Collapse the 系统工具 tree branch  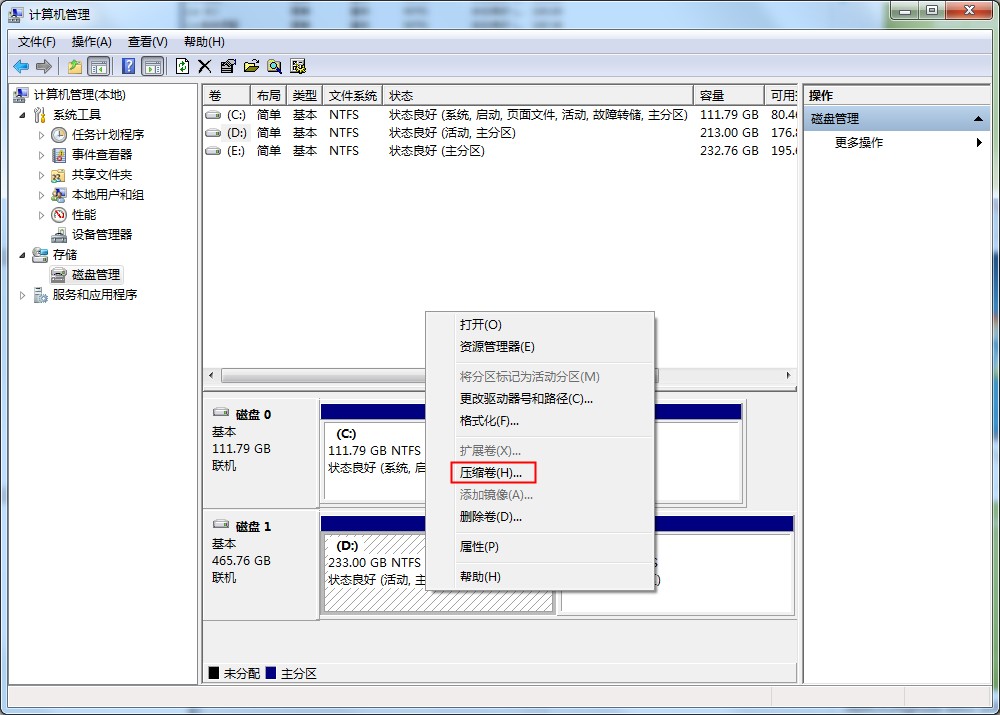click(x=24, y=114)
